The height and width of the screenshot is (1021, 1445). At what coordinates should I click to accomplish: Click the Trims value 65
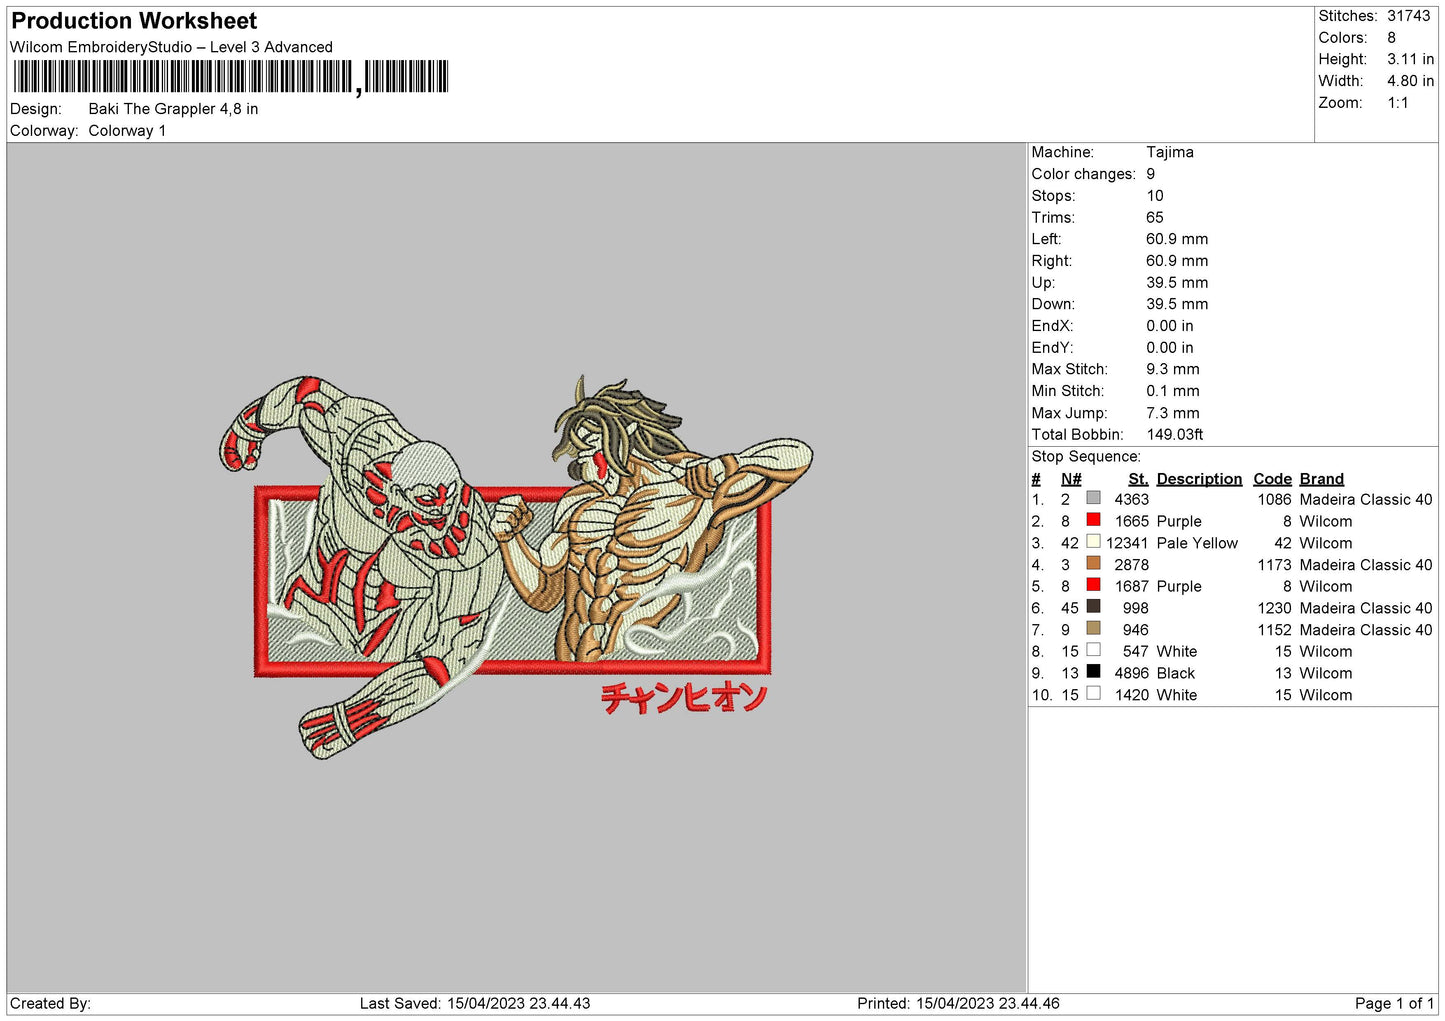[1154, 218]
